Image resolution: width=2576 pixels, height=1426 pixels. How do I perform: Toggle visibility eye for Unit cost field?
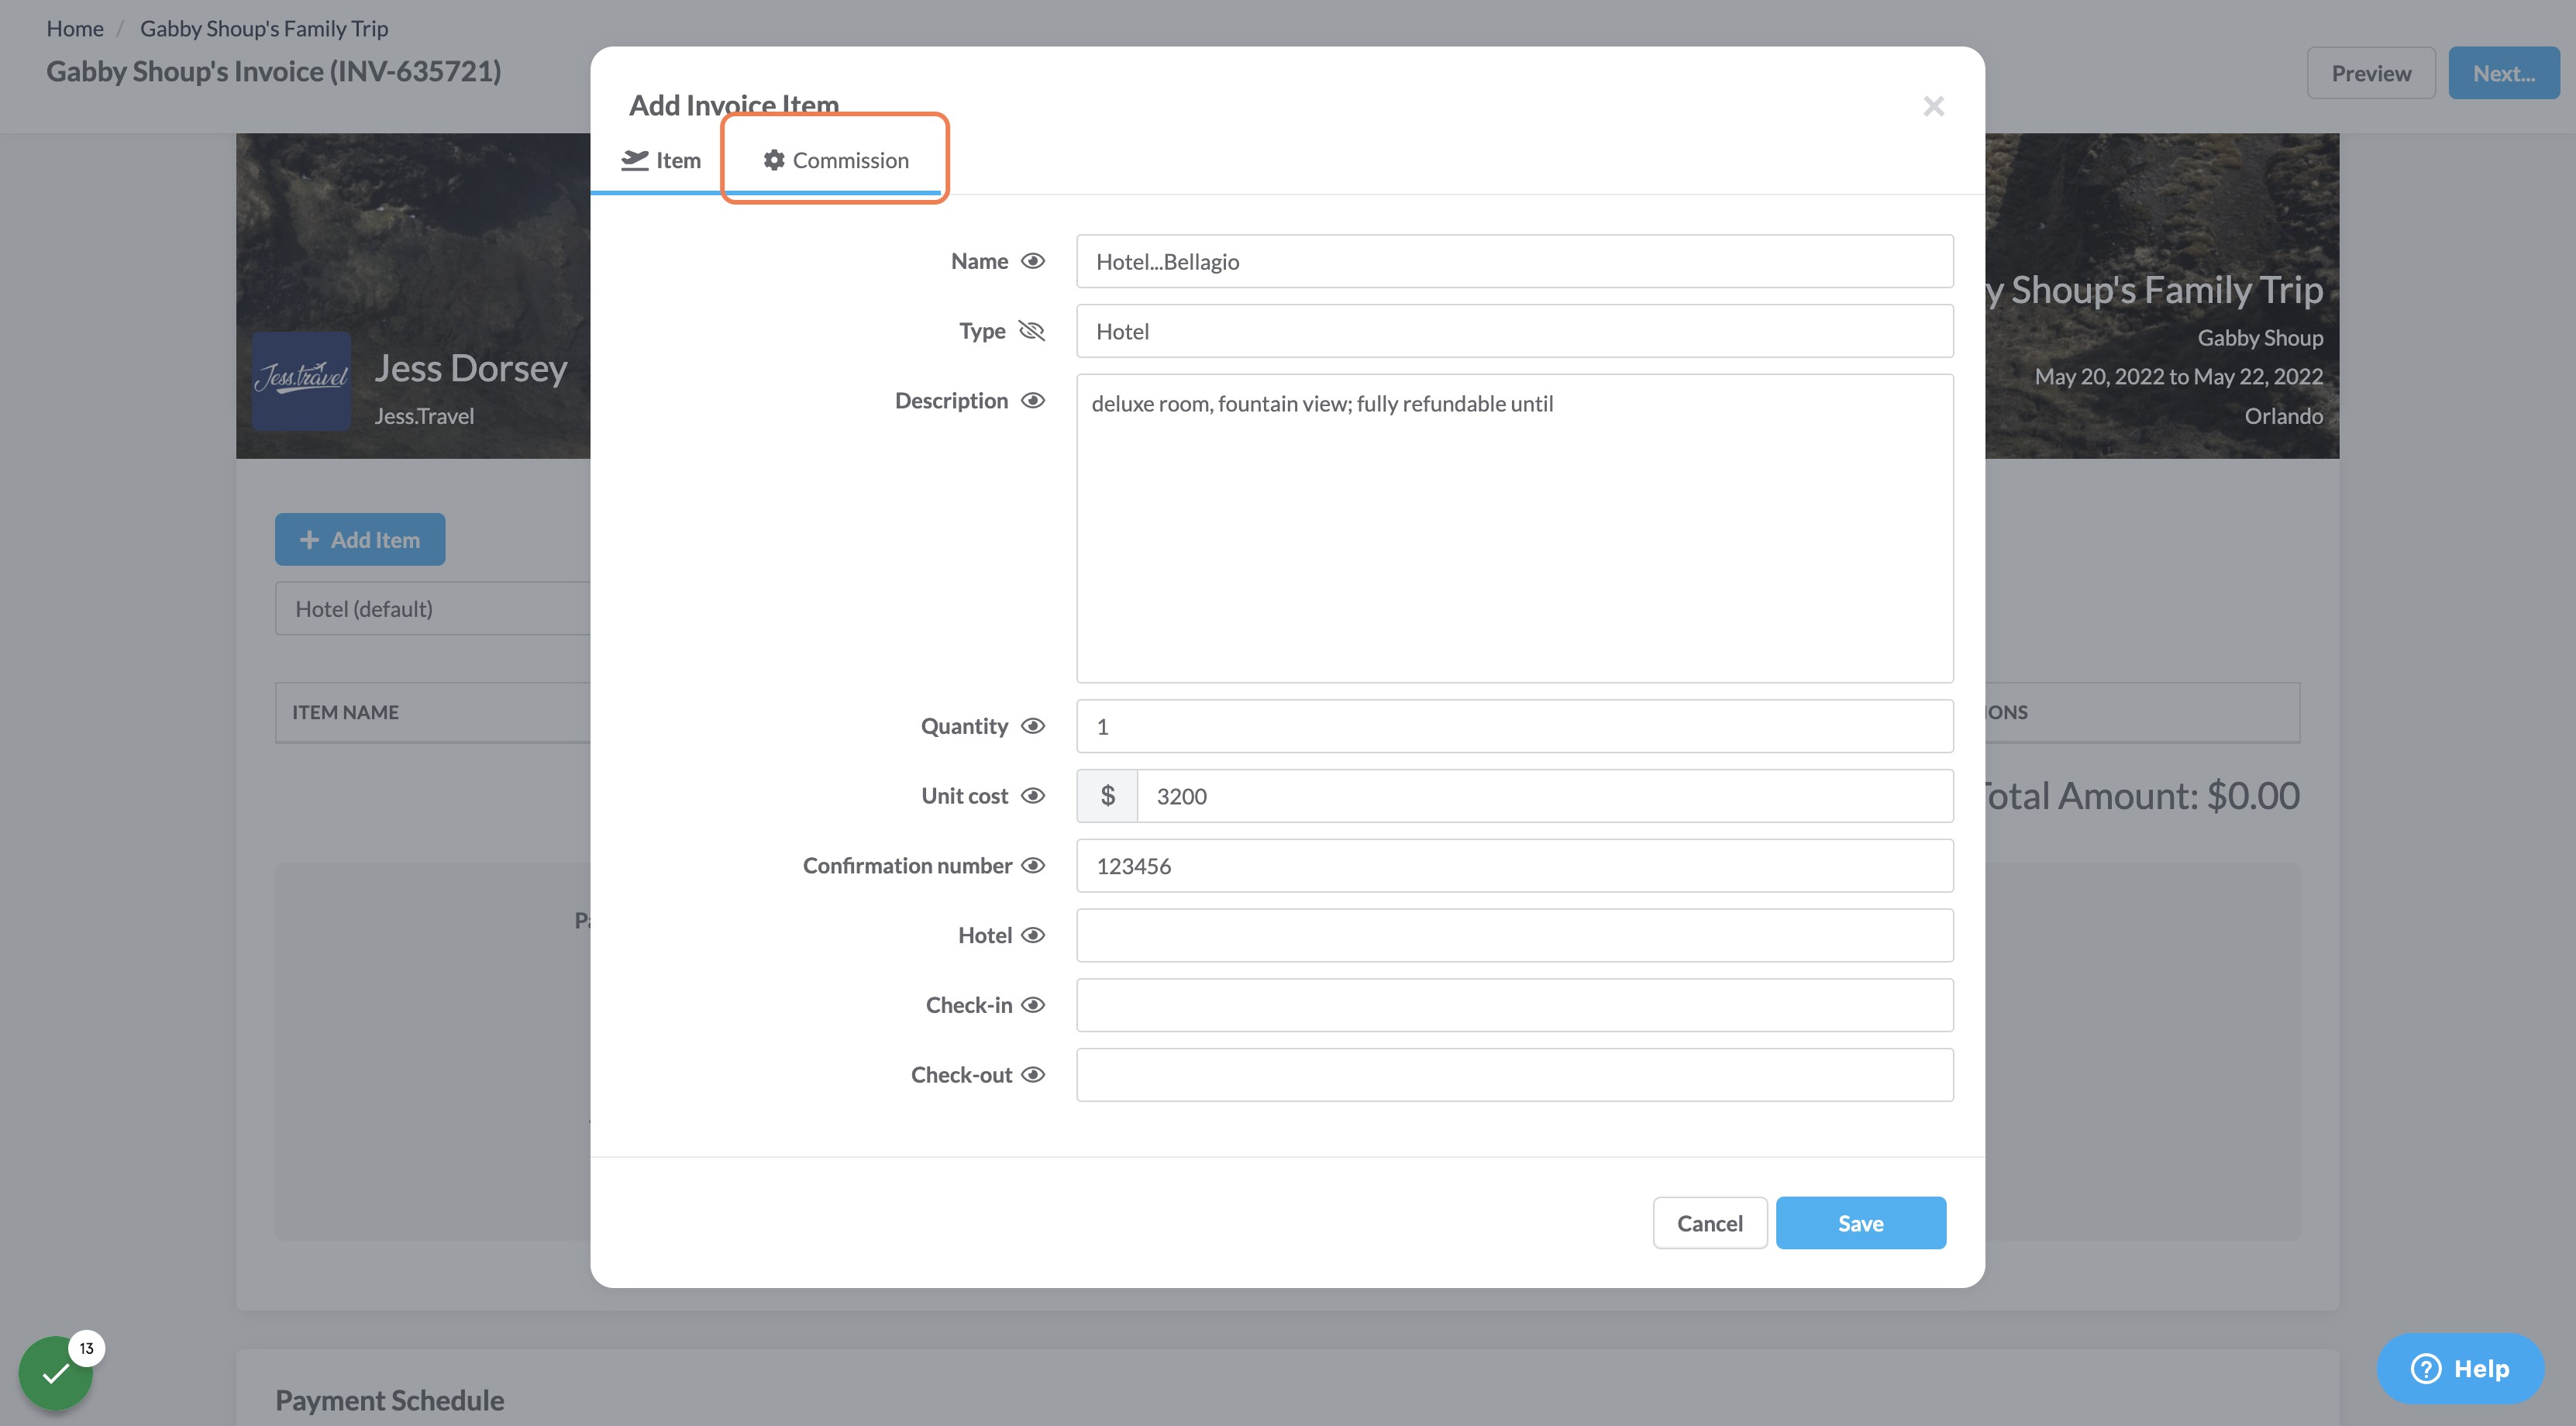pos(1033,796)
